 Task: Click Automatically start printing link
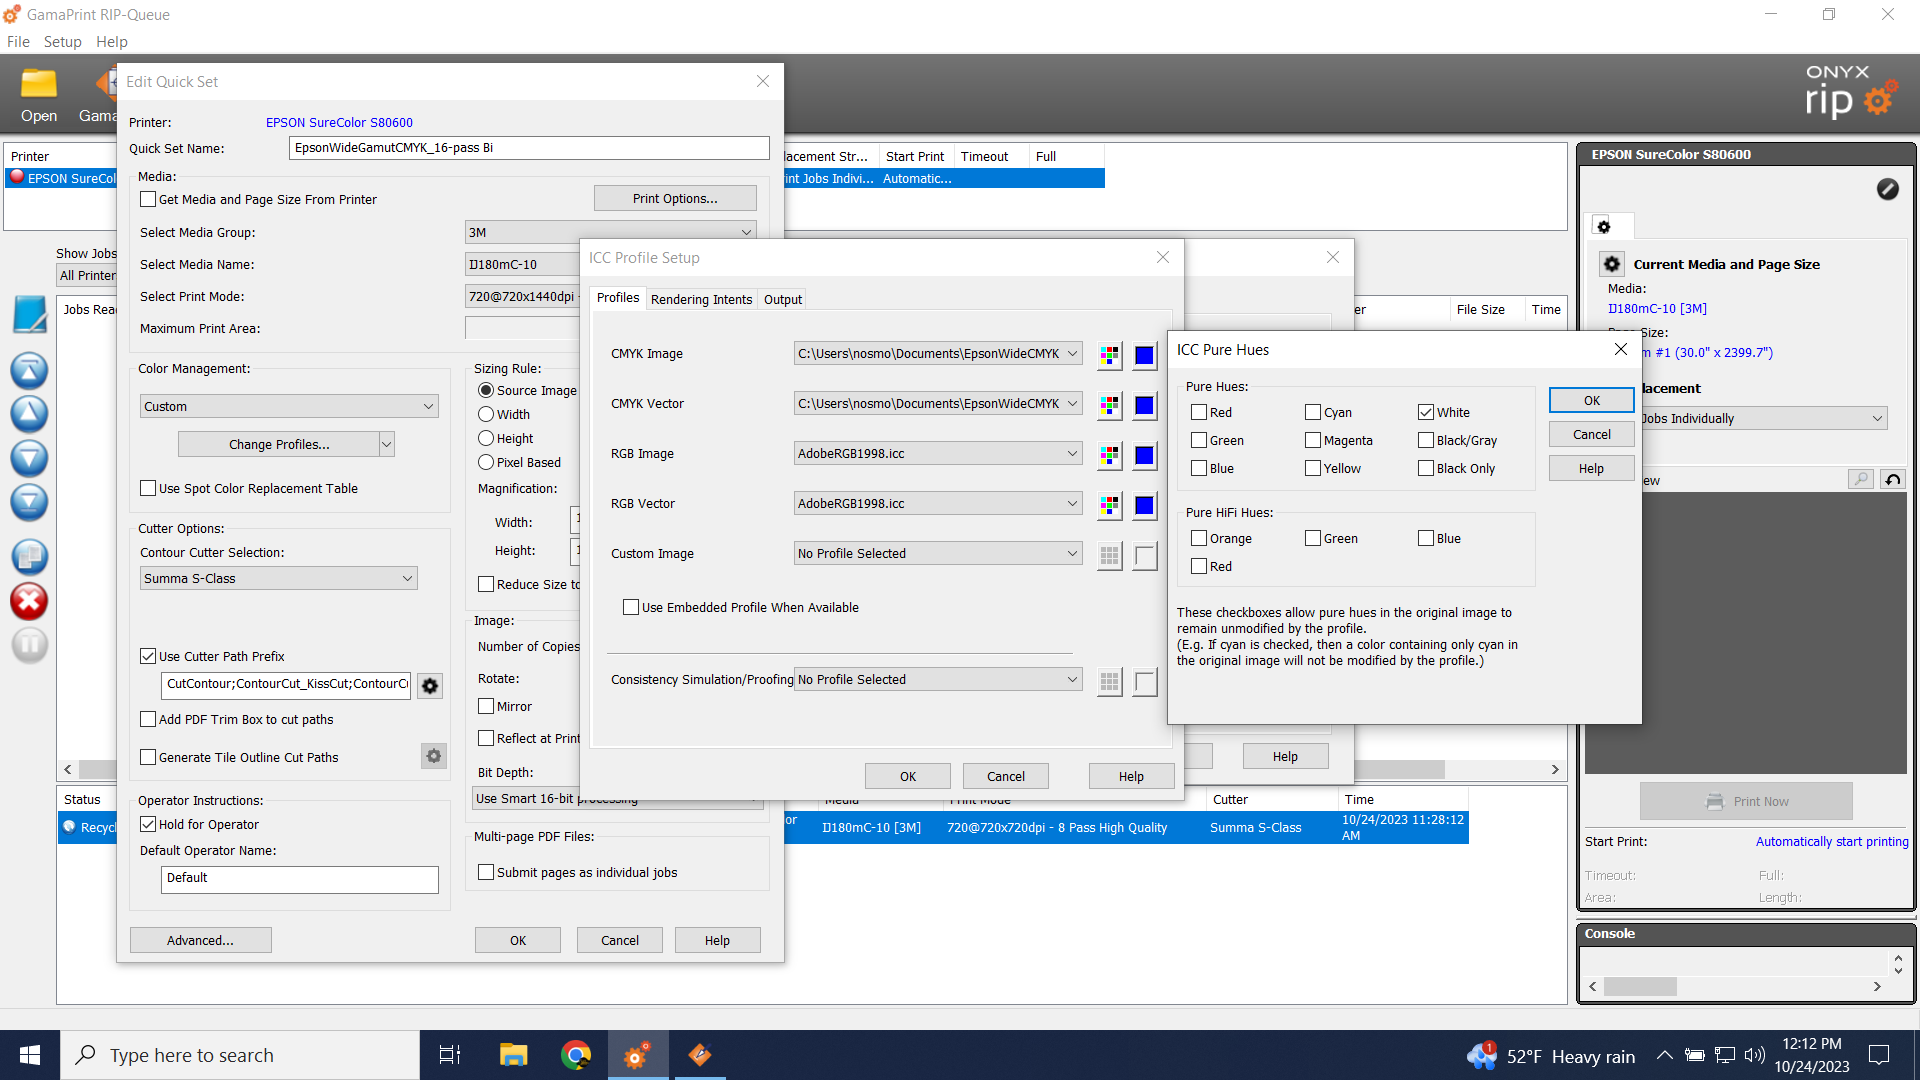click(1832, 841)
